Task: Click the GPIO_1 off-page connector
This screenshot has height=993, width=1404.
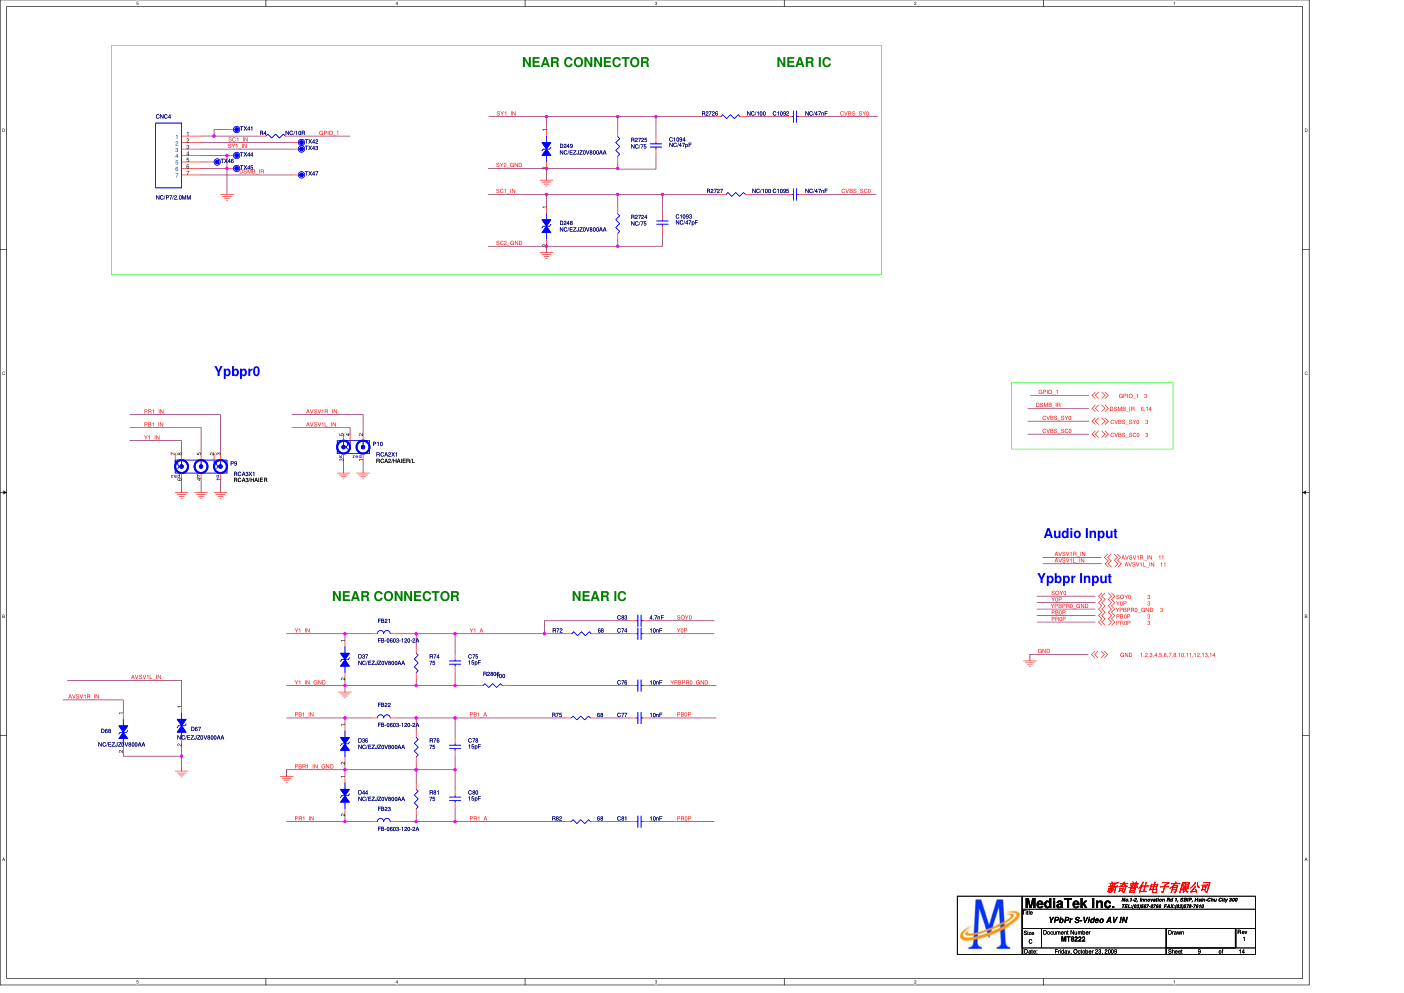Action: point(1100,396)
